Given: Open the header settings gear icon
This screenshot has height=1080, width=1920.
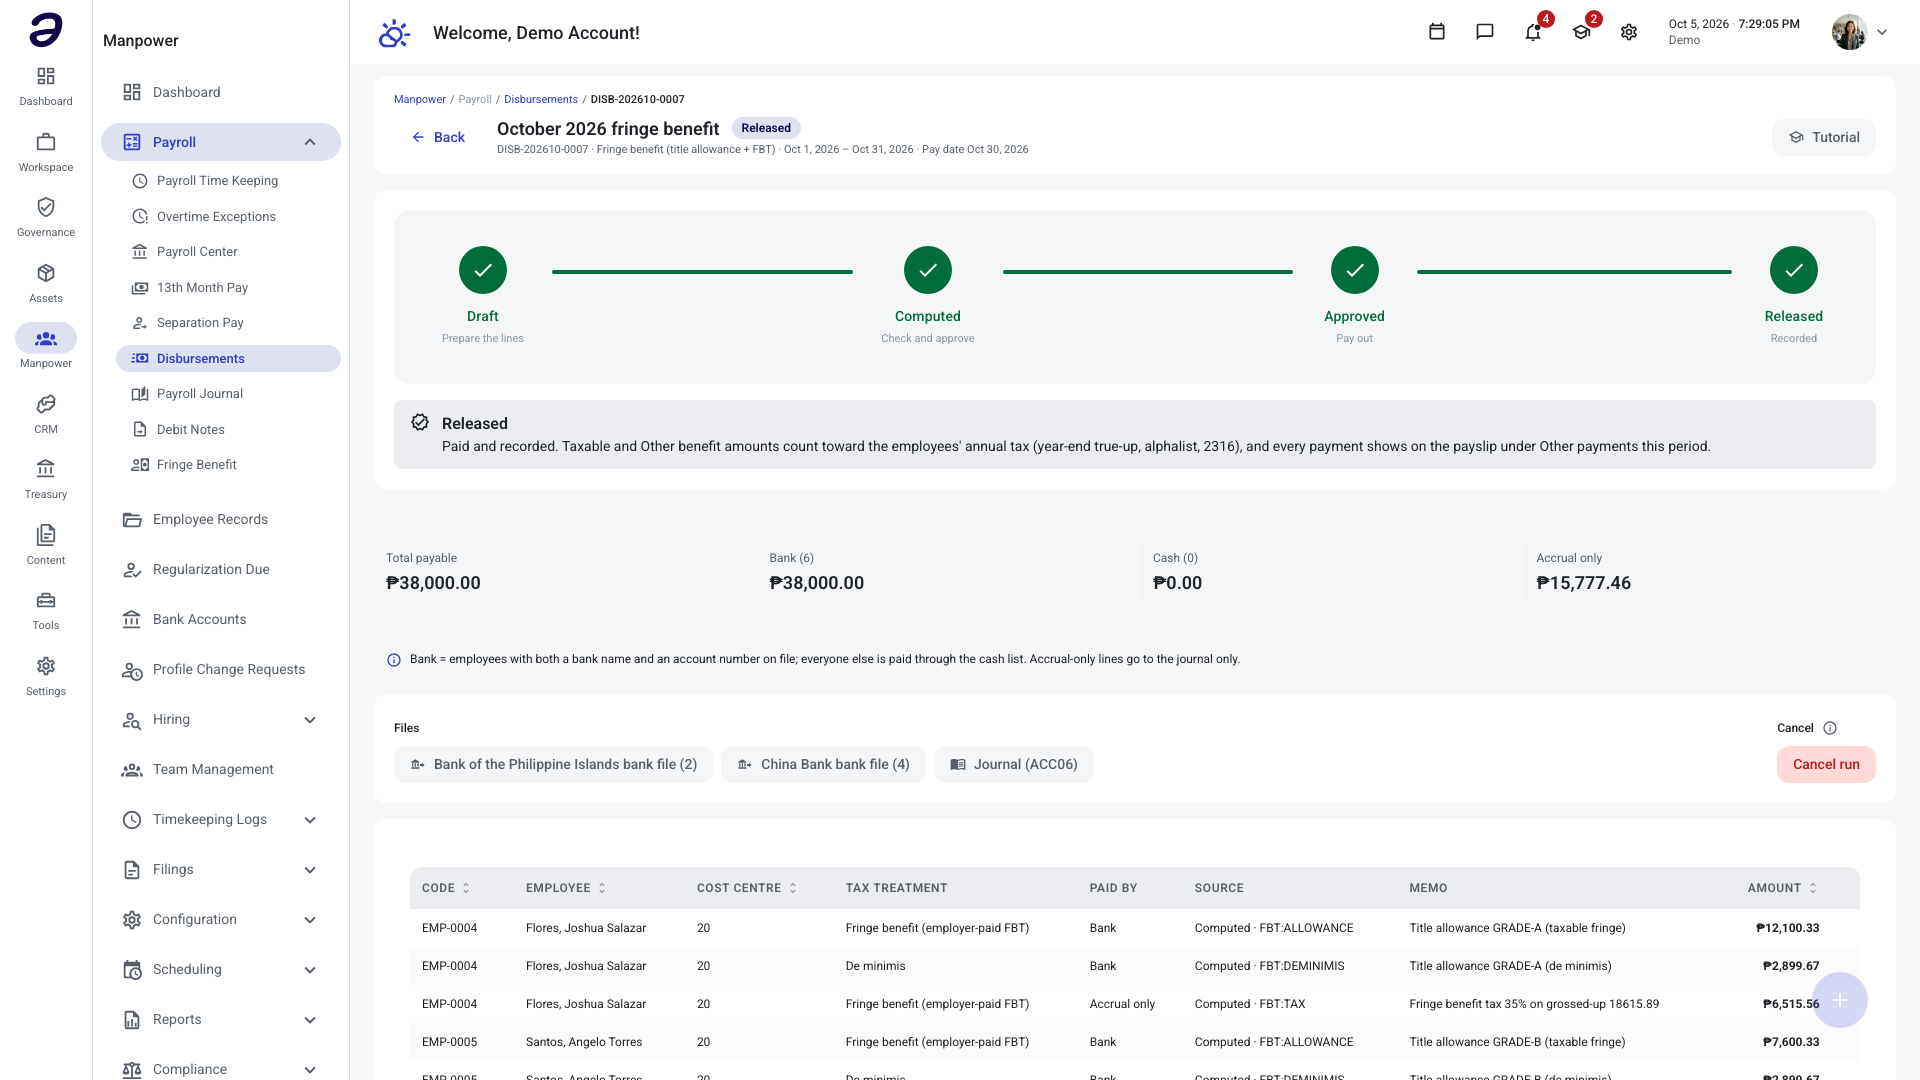Looking at the screenshot, I should pyautogui.click(x=1629, y=32).
